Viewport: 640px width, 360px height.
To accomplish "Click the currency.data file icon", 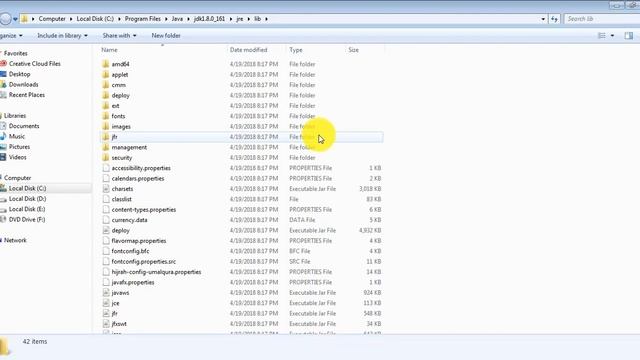I will click(x=106, y=220).
